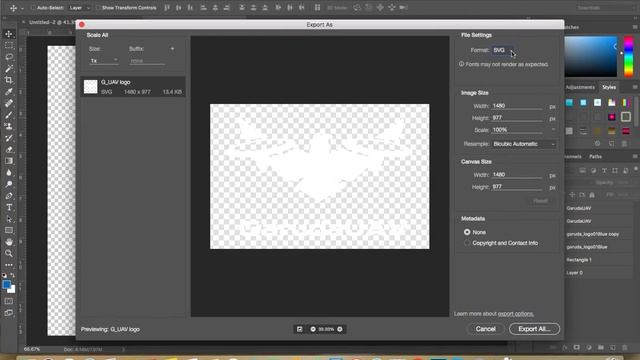Select the Layer 0 layer

pyautogui.click(x=599, y=273)
